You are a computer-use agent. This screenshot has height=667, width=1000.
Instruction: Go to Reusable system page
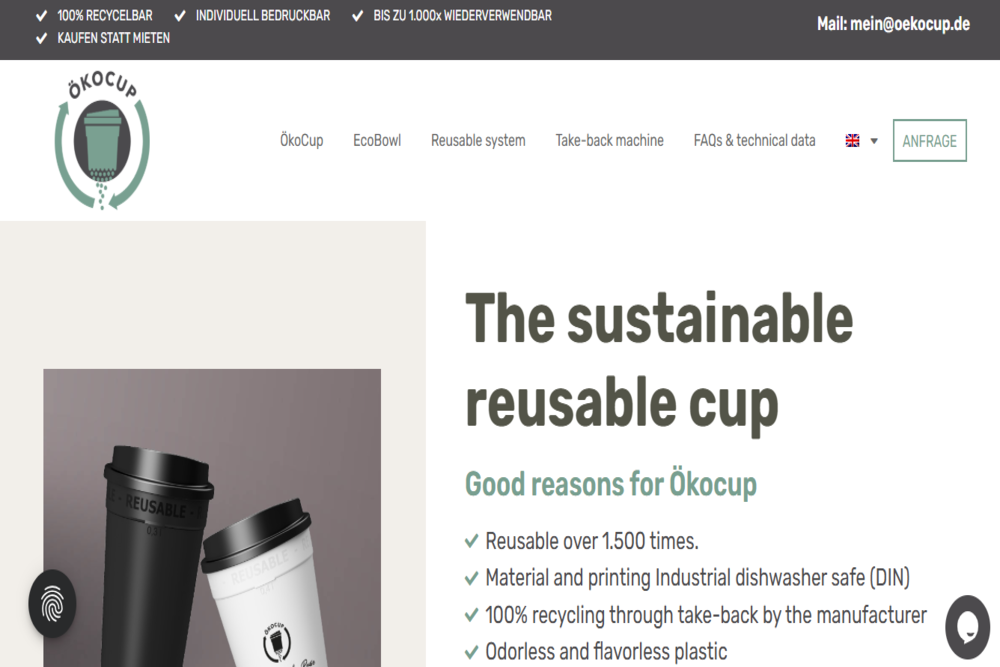tap(478, 140)
